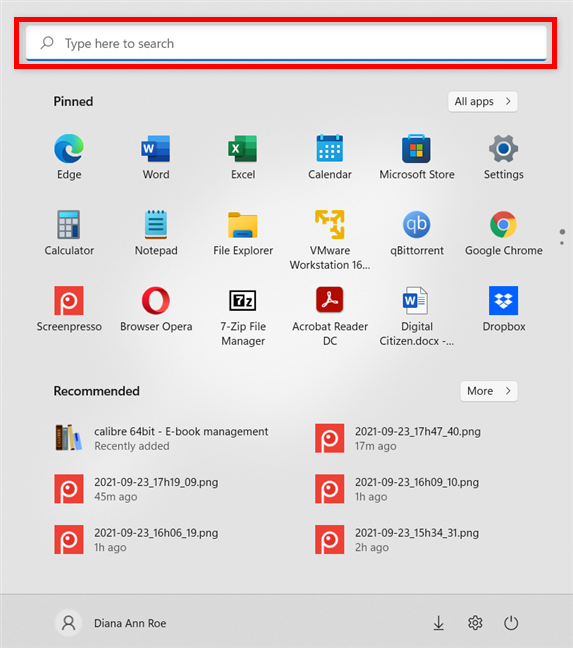Screen dimensions: 573x648
Task: Open Calculator app
Action: click(x=69, y=233)
